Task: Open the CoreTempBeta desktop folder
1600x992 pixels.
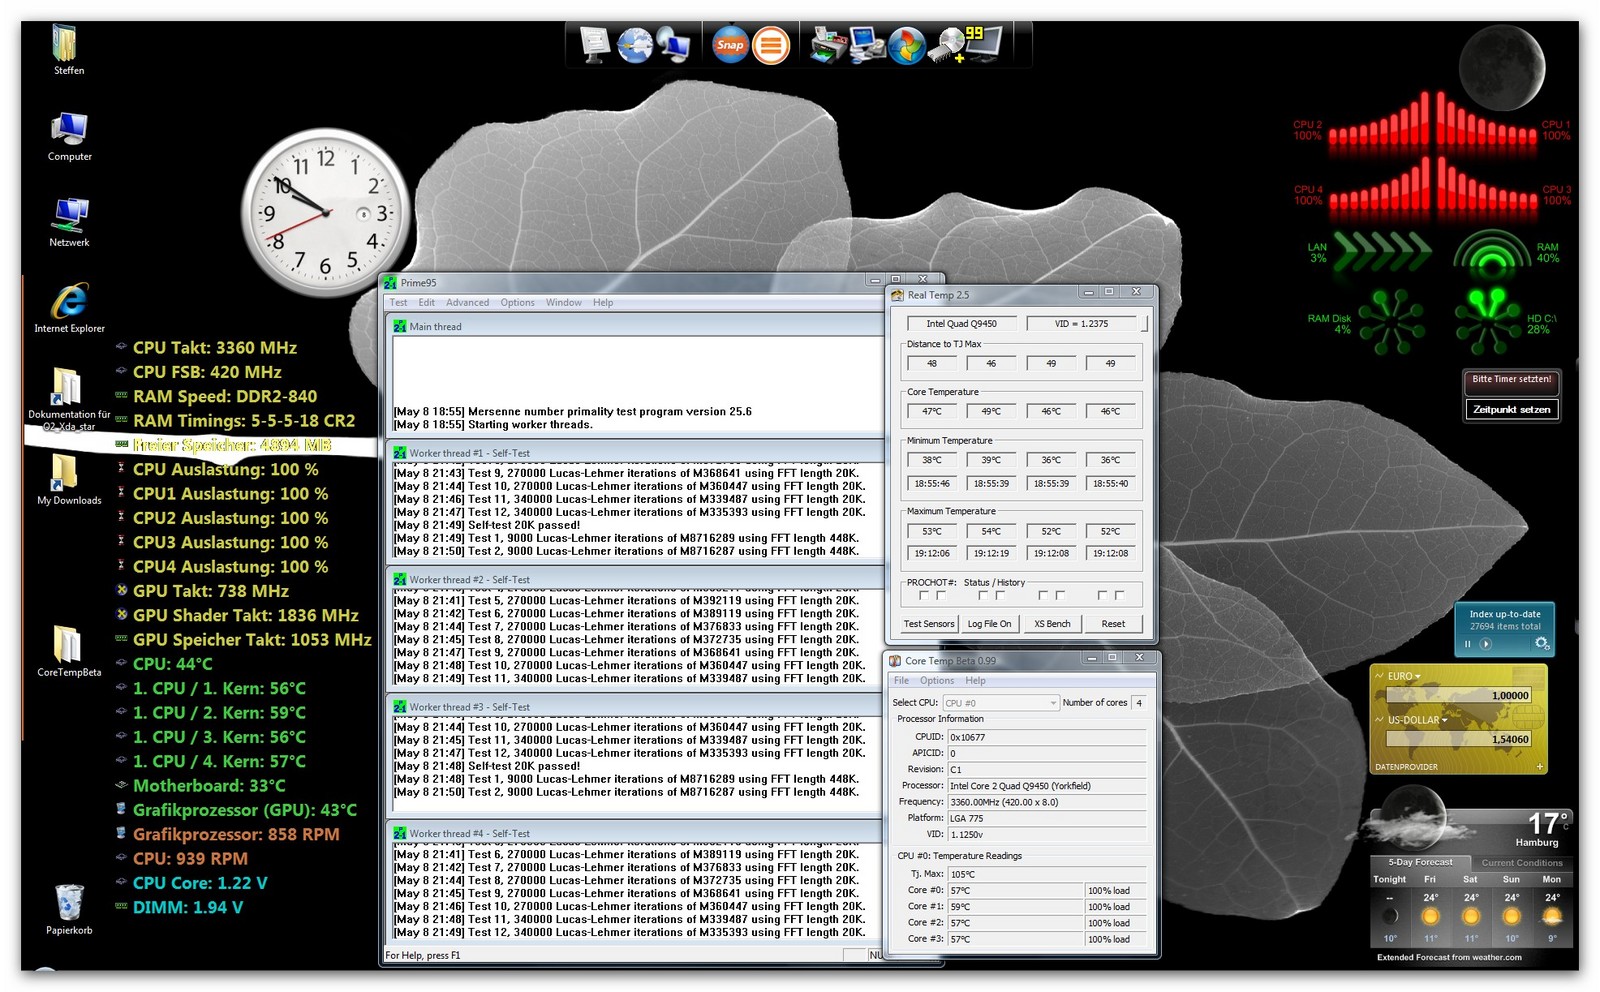Action: point(69,651)
